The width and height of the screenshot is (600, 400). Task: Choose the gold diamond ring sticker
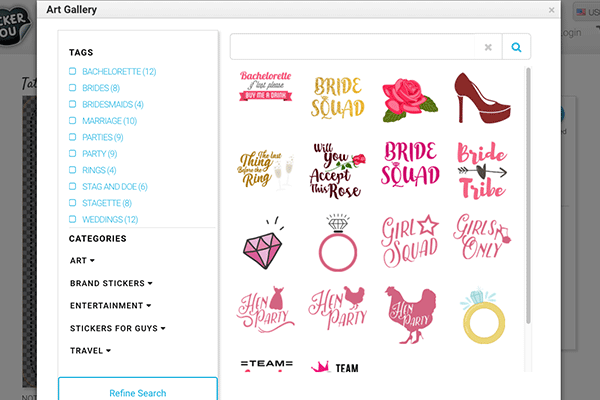481,312
